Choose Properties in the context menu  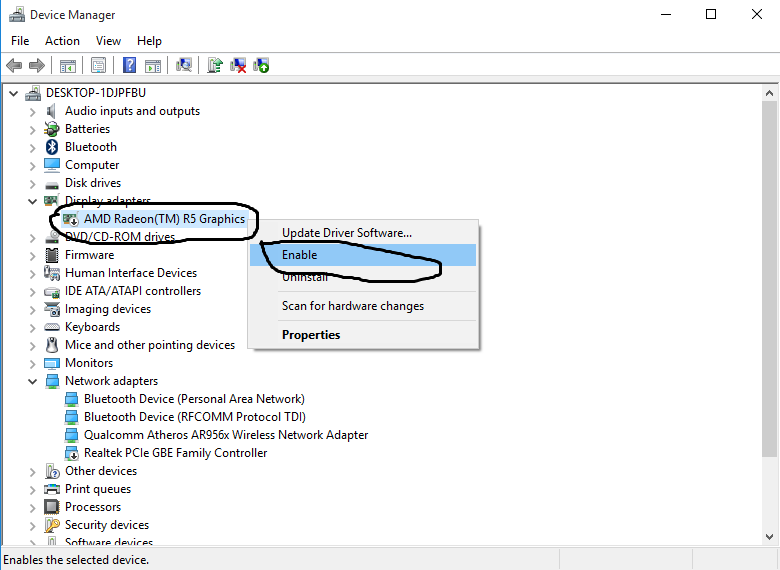pos(363,335)
